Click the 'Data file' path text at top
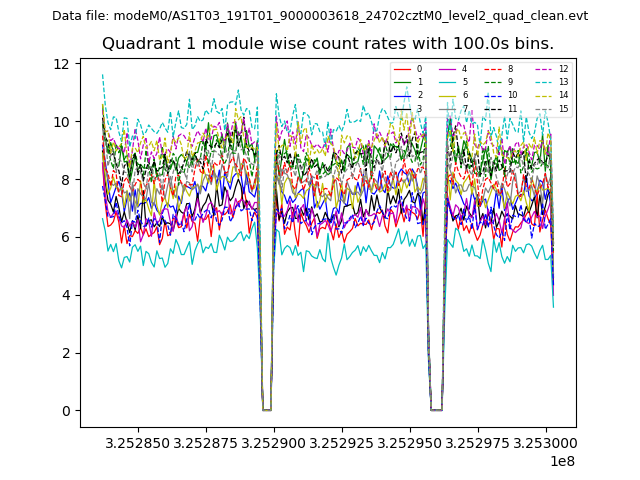Image resolution: width=640 pixels, height=480 pixels. click(x=320, y=16)
